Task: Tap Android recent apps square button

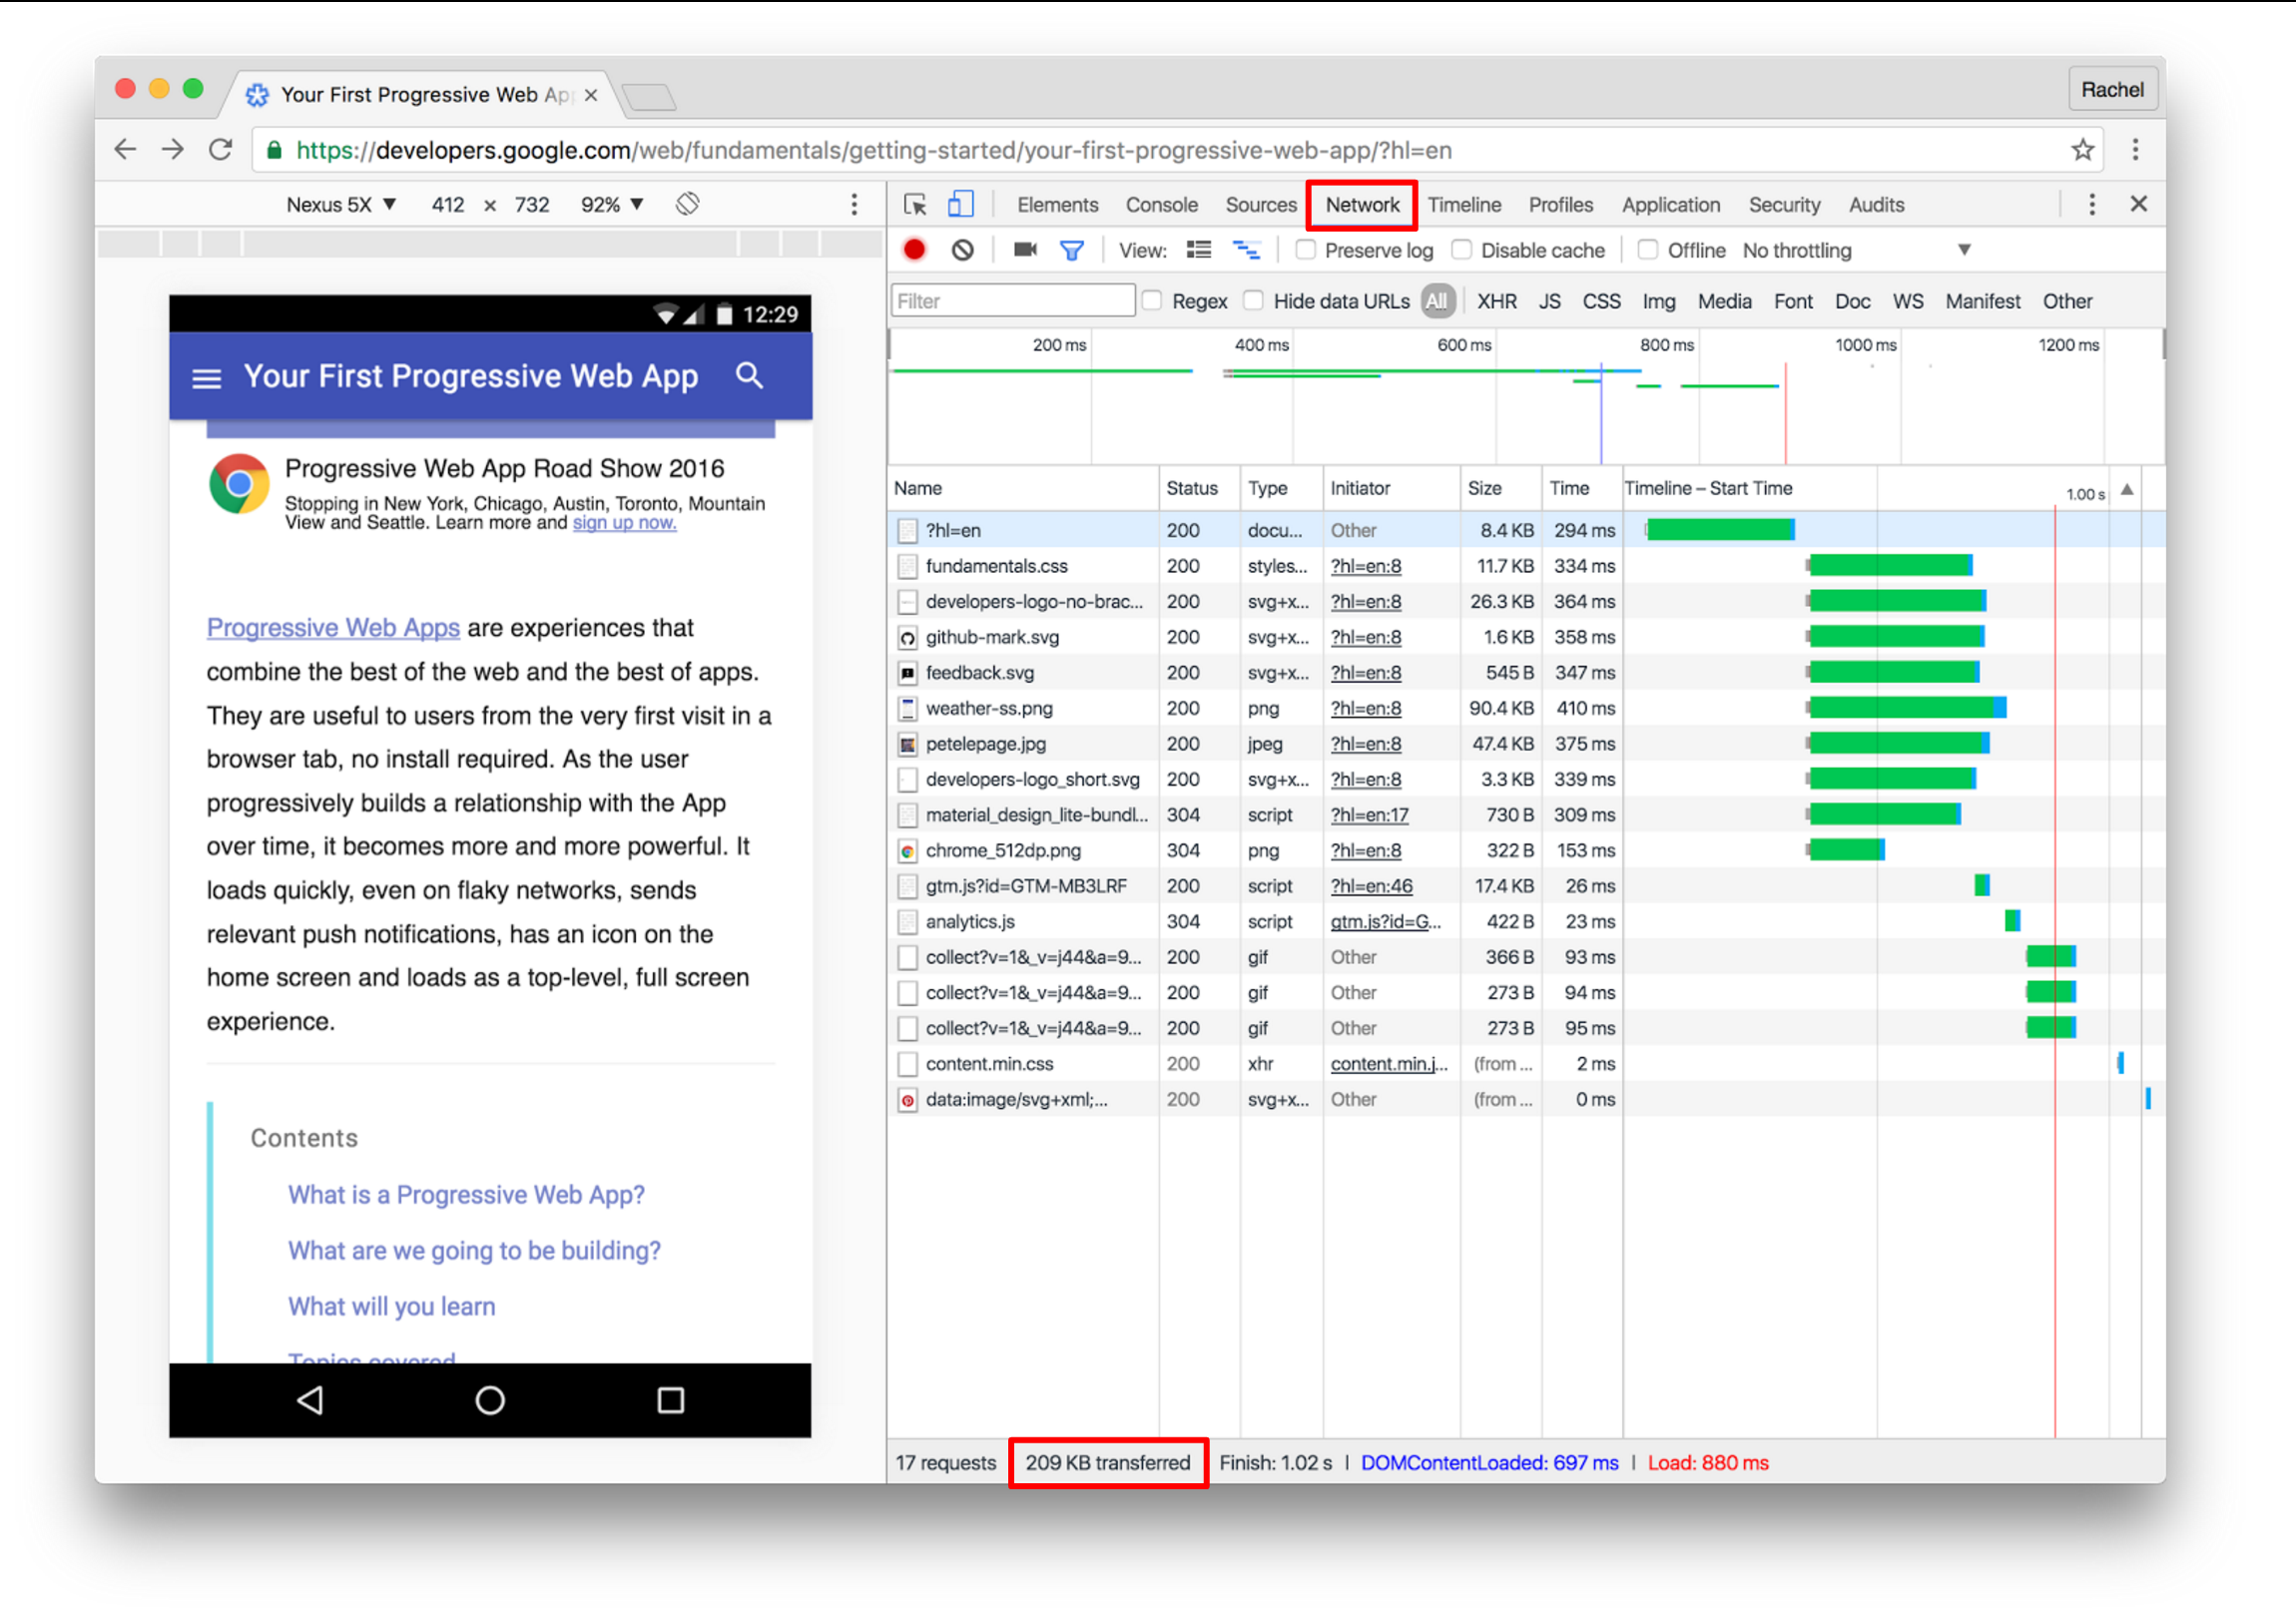Action: [670, 1399]
